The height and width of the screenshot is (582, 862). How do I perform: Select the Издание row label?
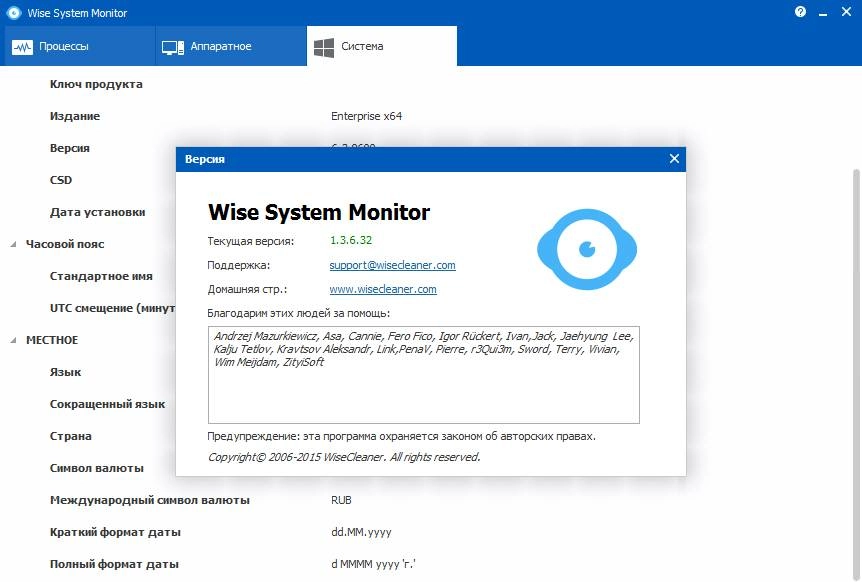(x=75, y=116)
